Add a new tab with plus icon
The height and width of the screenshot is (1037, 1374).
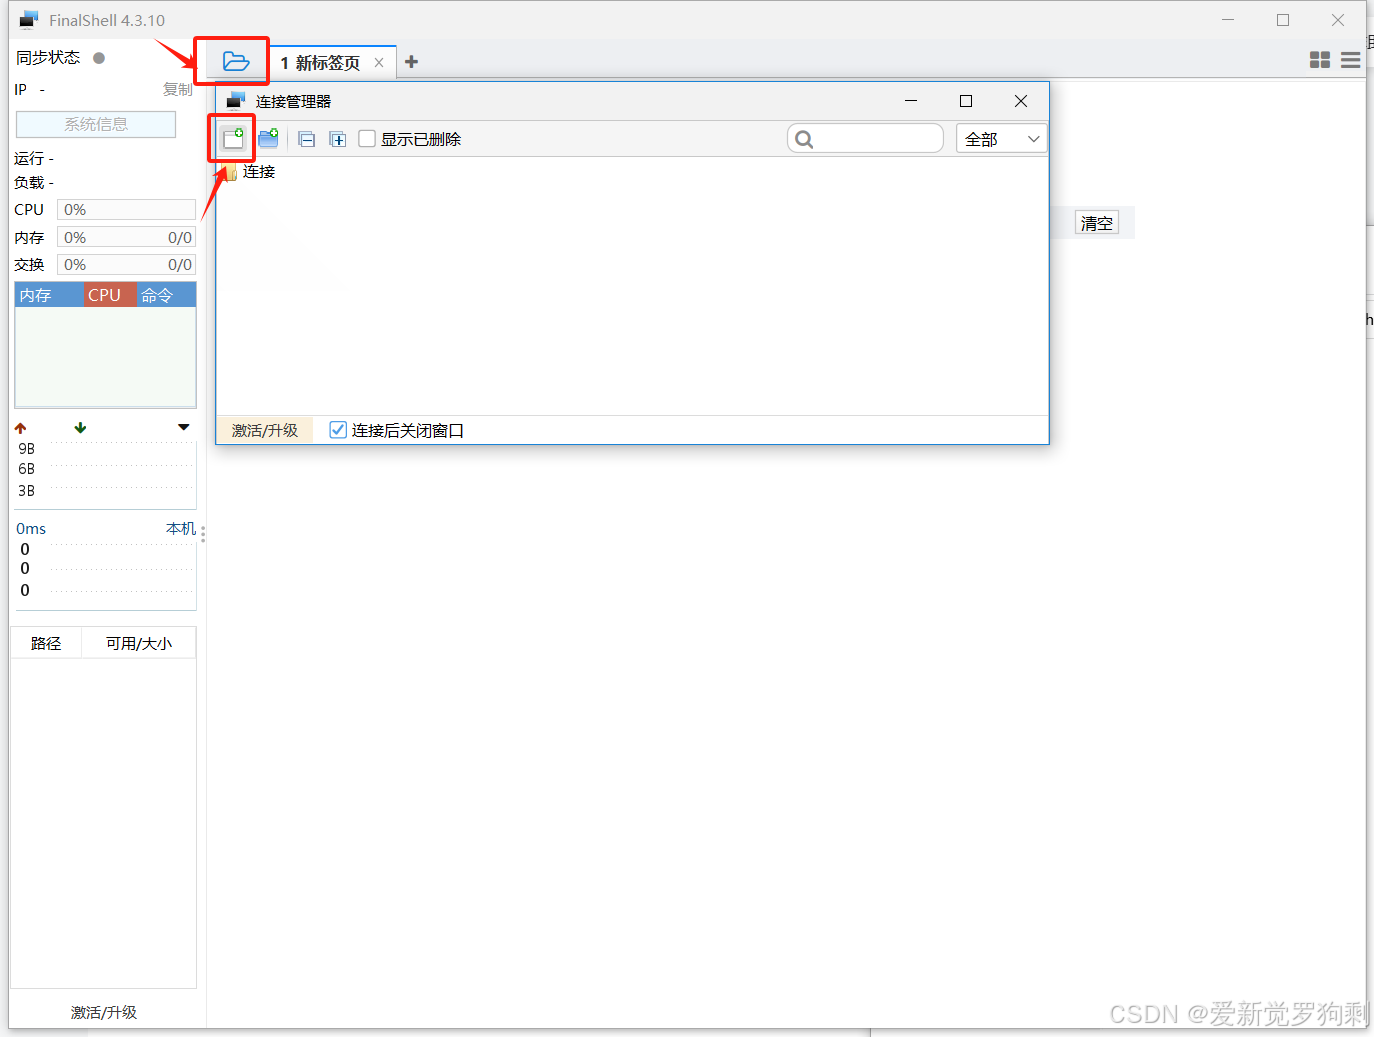pos(411,62)
